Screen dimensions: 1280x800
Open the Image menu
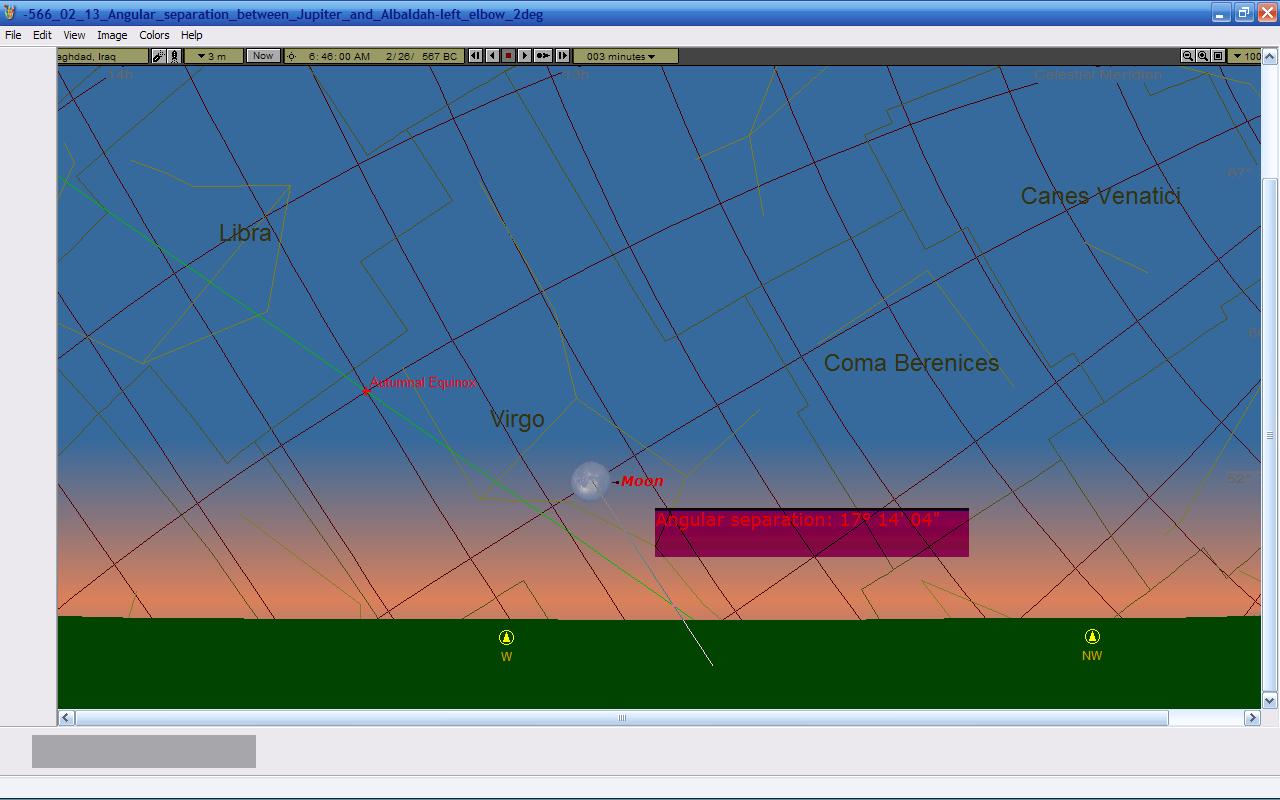tap(112, 35)
